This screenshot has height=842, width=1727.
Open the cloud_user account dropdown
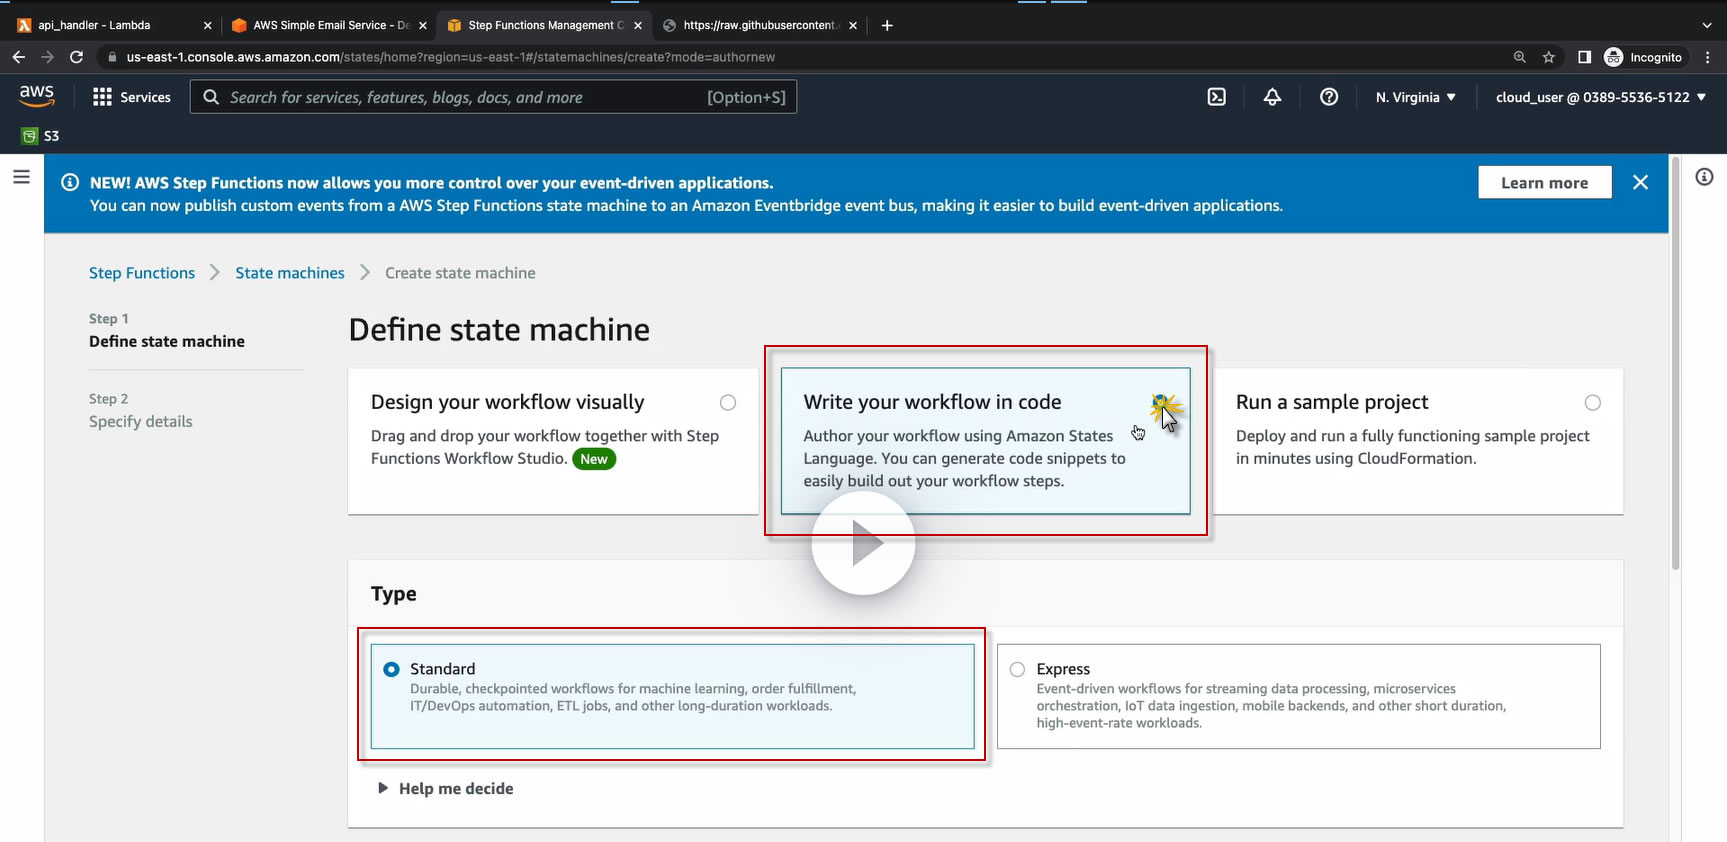1600,97
